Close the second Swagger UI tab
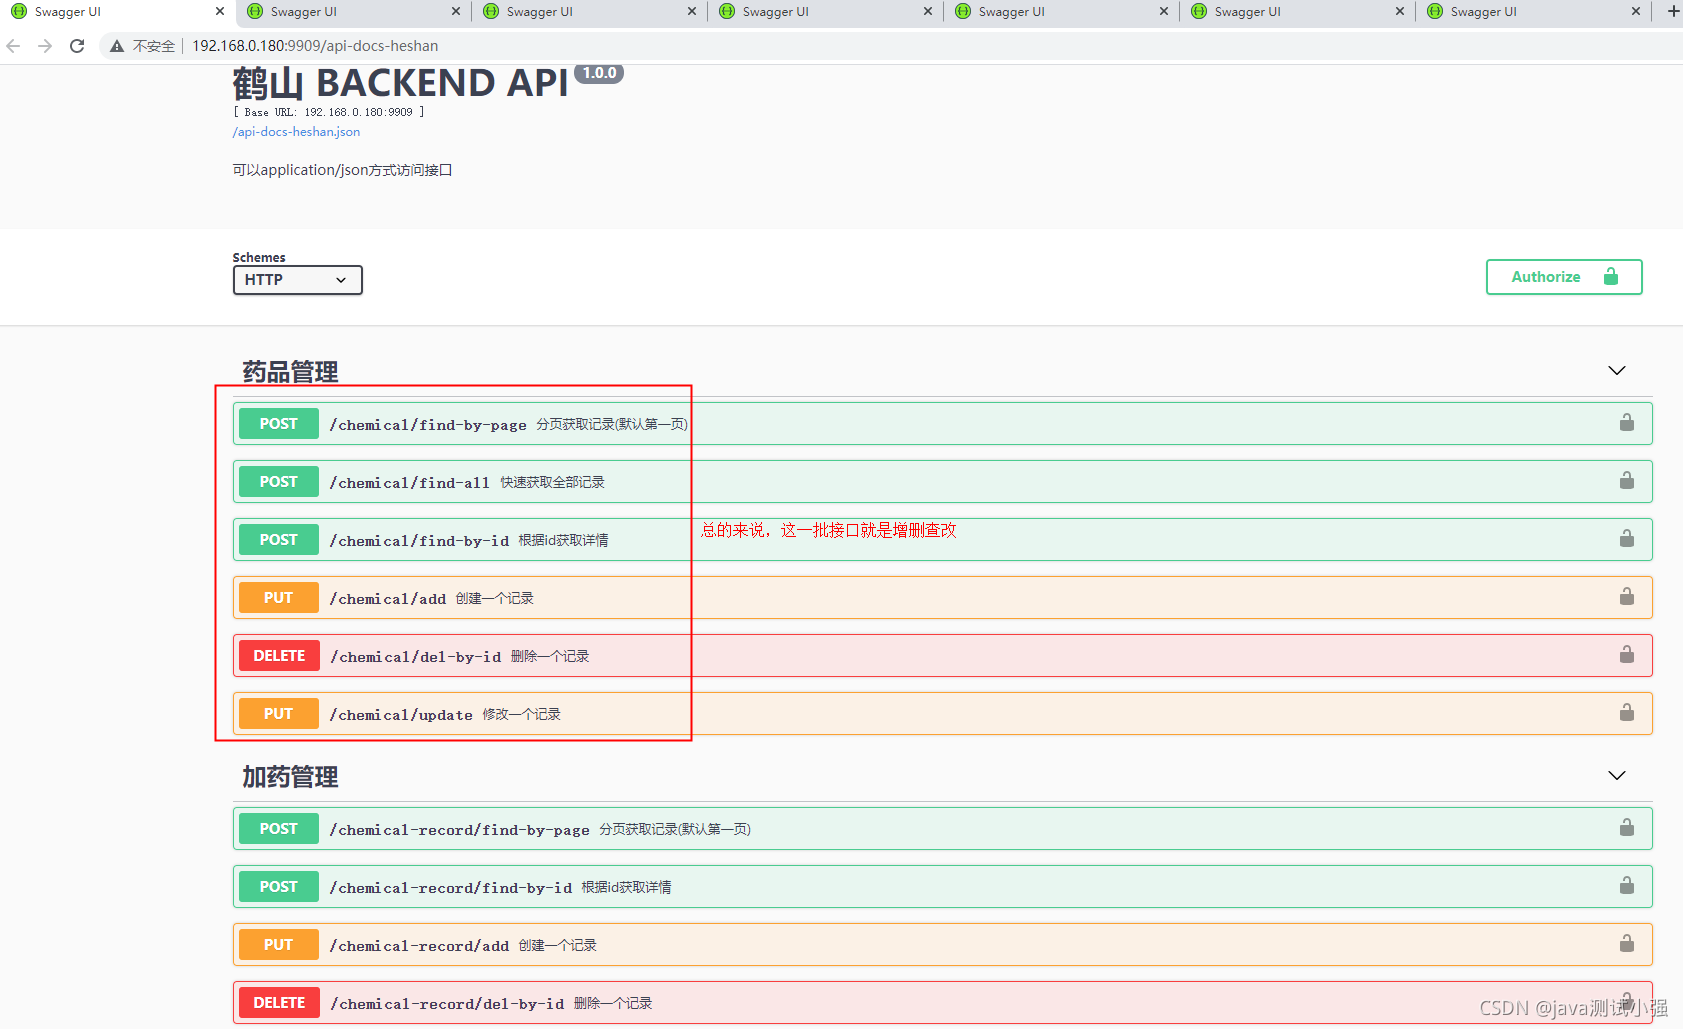1683x1029 pixels. [x=456, y=11]
